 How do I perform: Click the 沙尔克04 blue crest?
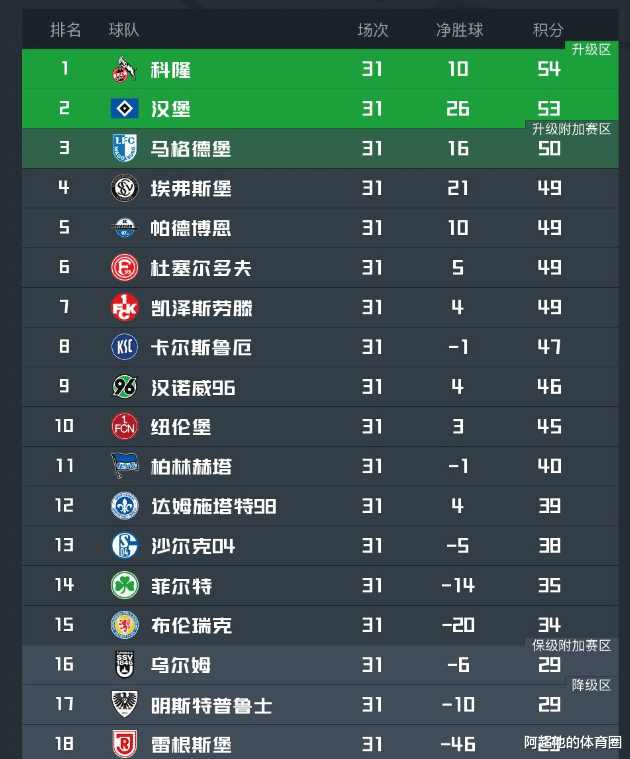click(124, 545)
